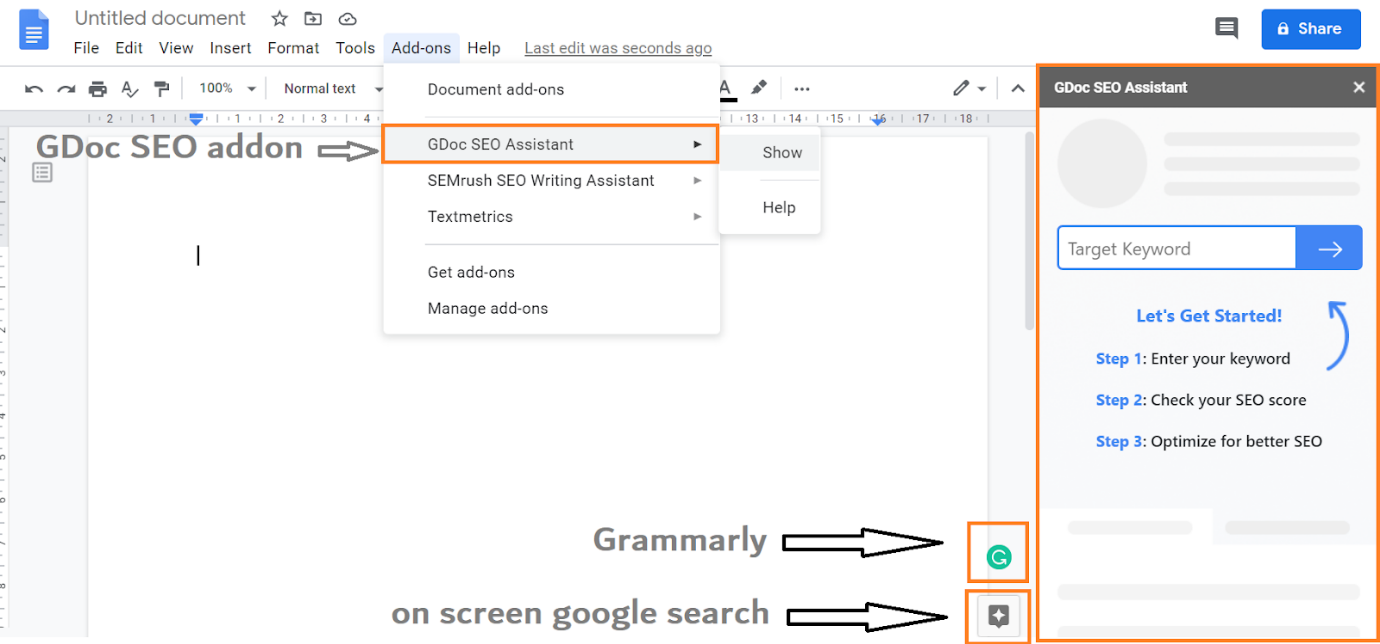Open the more toolbar options ellipsis
This screenshot has width=1380, height=644.
(802, 88)
